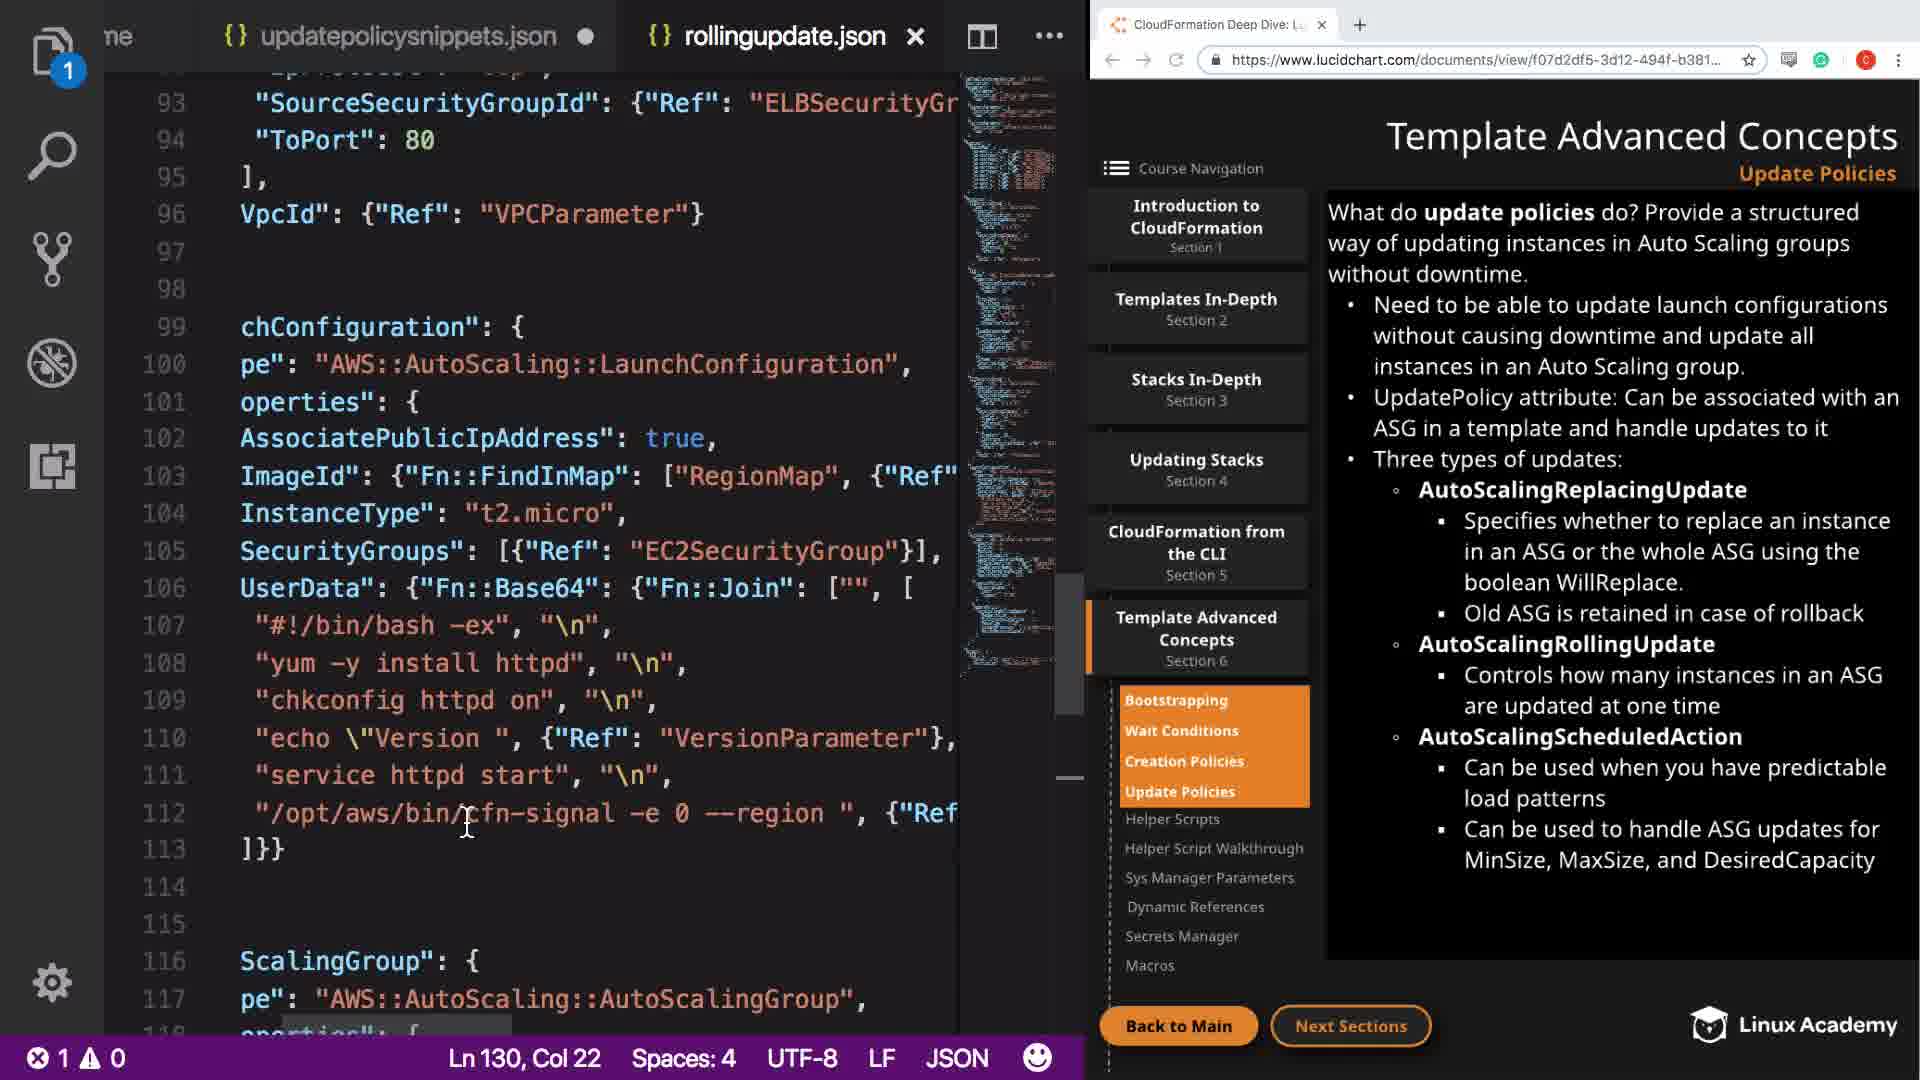Click the Split Editor icon
The height and width of the screenshot is (1080, 1920).
(982, 37)
